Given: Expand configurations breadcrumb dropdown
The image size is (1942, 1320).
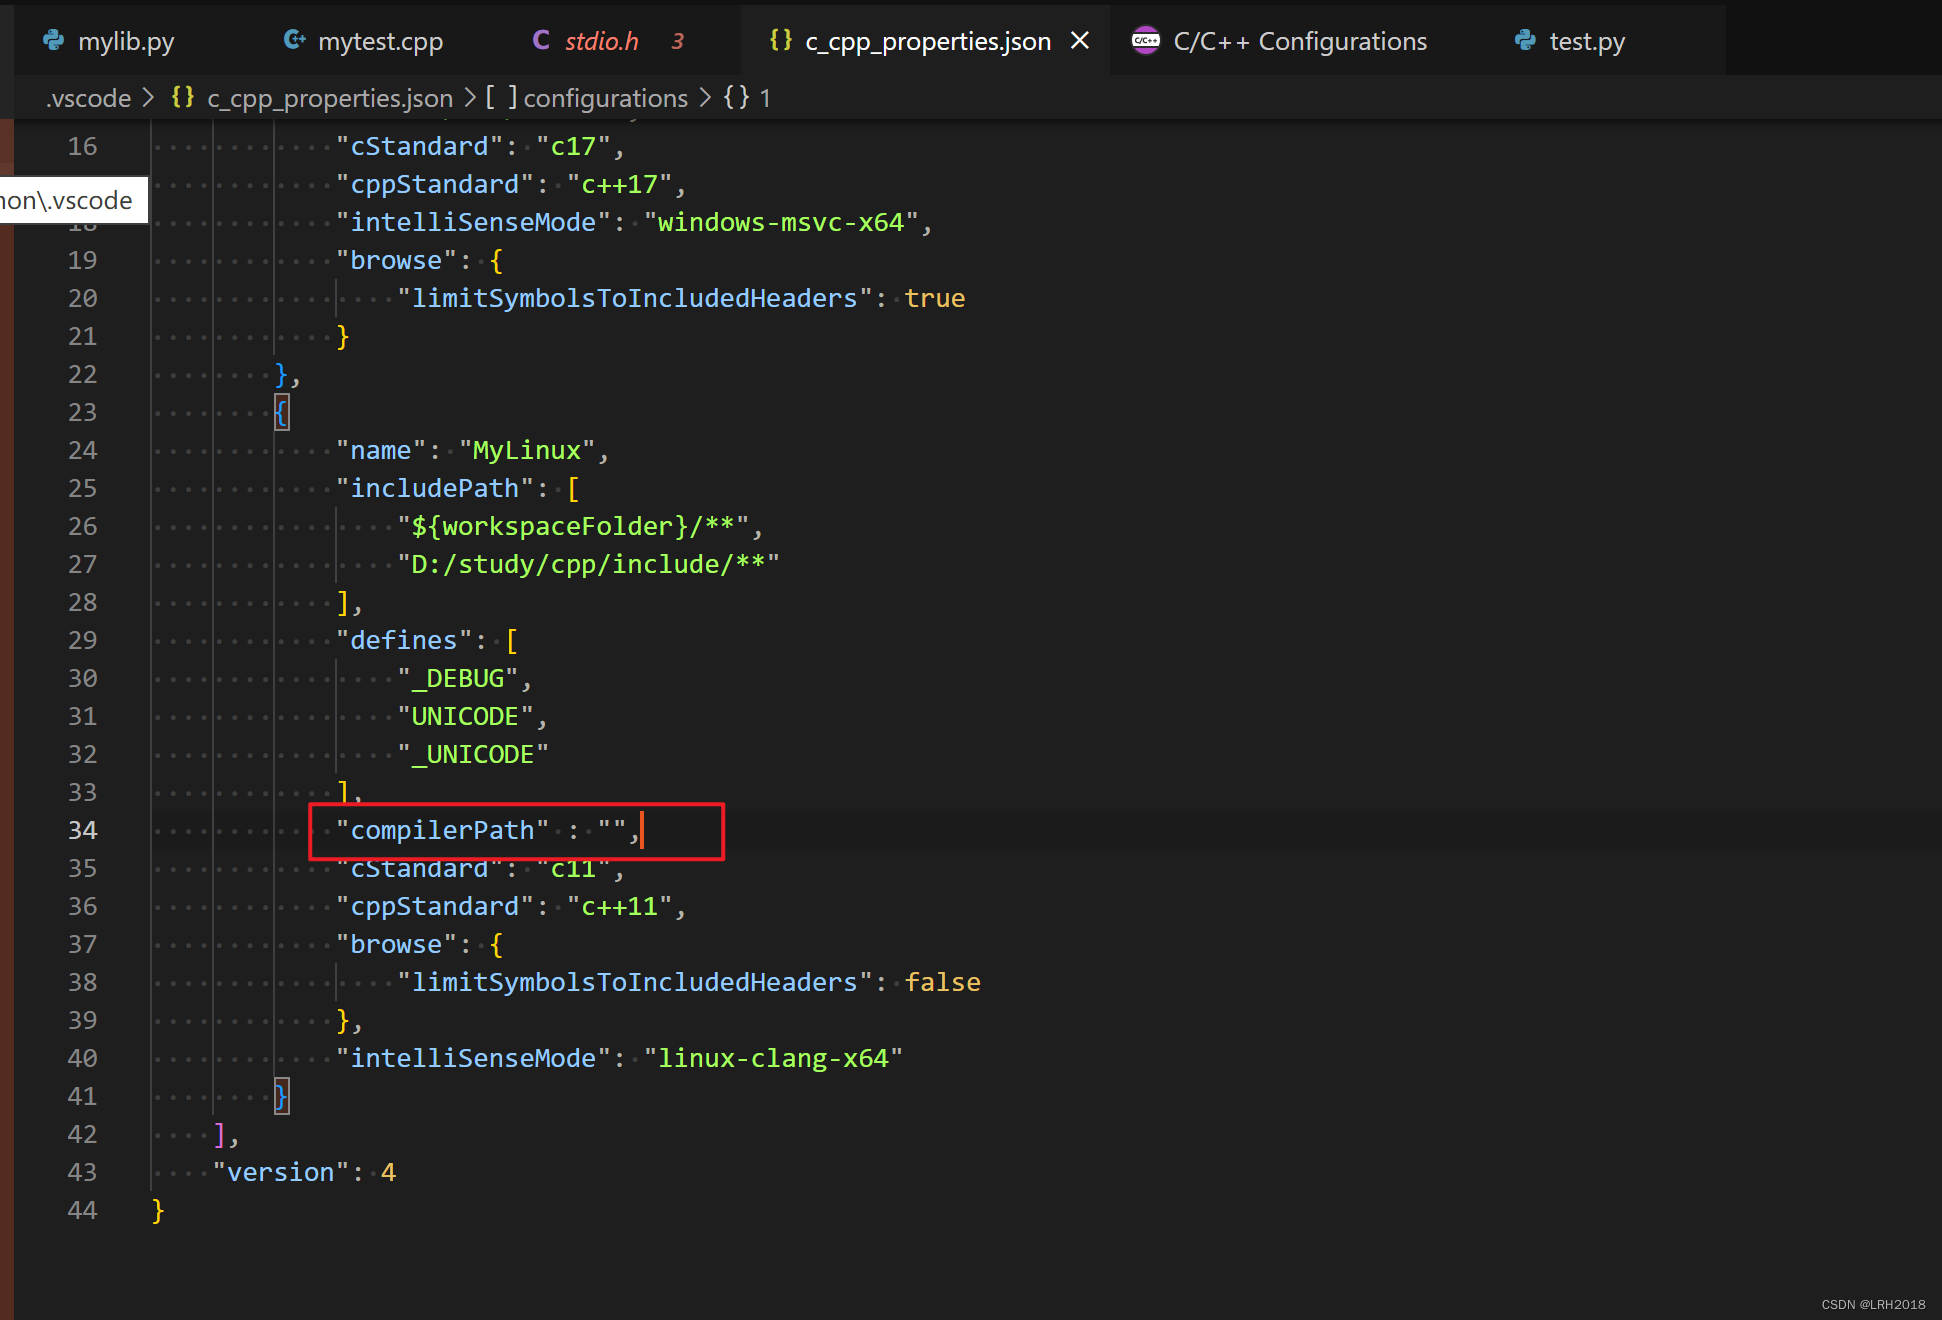Looking at the screenshot, I should point(605,98).
